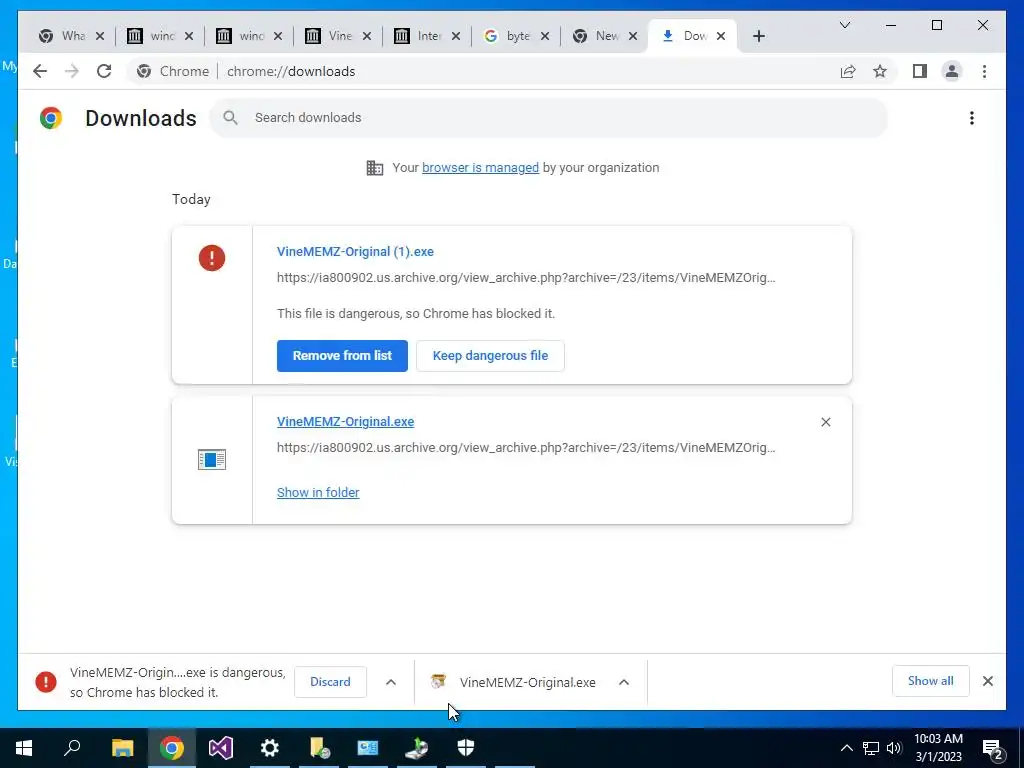Screen dimensions: 1024x768
Task: Open File Explorer from the taskbar
Action: click(x=122, y=748)
